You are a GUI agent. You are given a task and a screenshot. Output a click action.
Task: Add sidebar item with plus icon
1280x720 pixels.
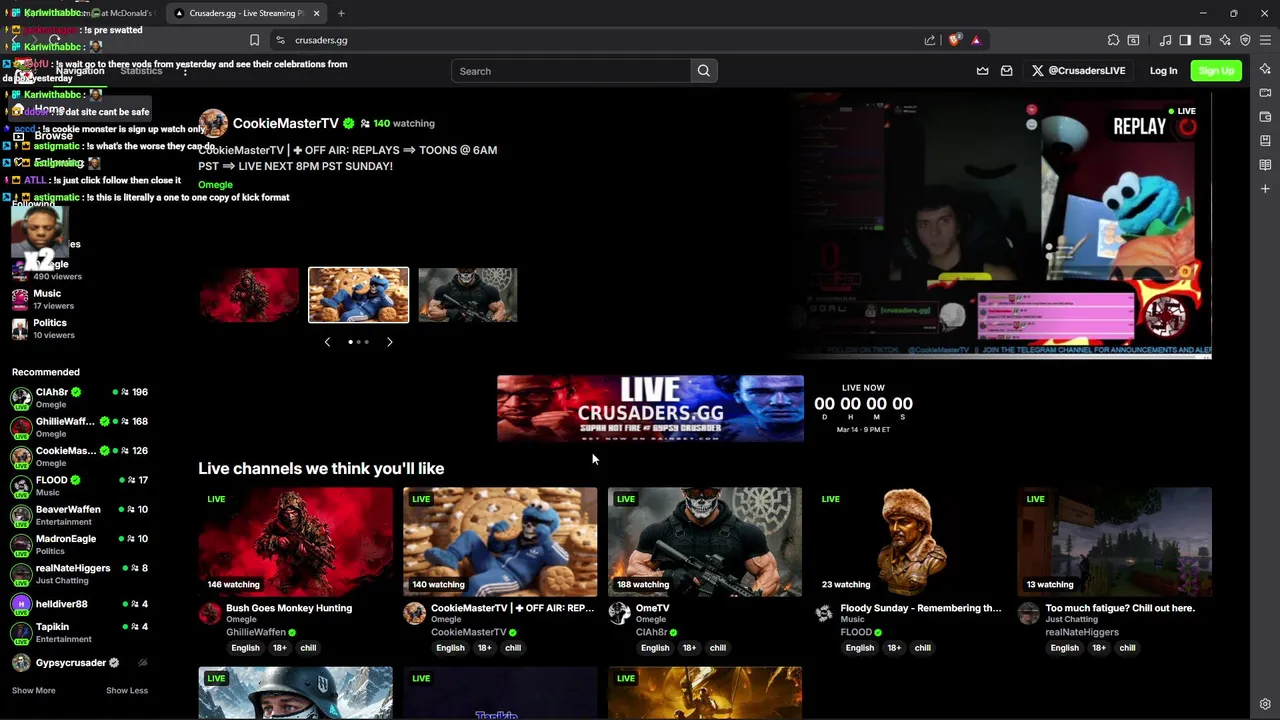pos(1265,189)
